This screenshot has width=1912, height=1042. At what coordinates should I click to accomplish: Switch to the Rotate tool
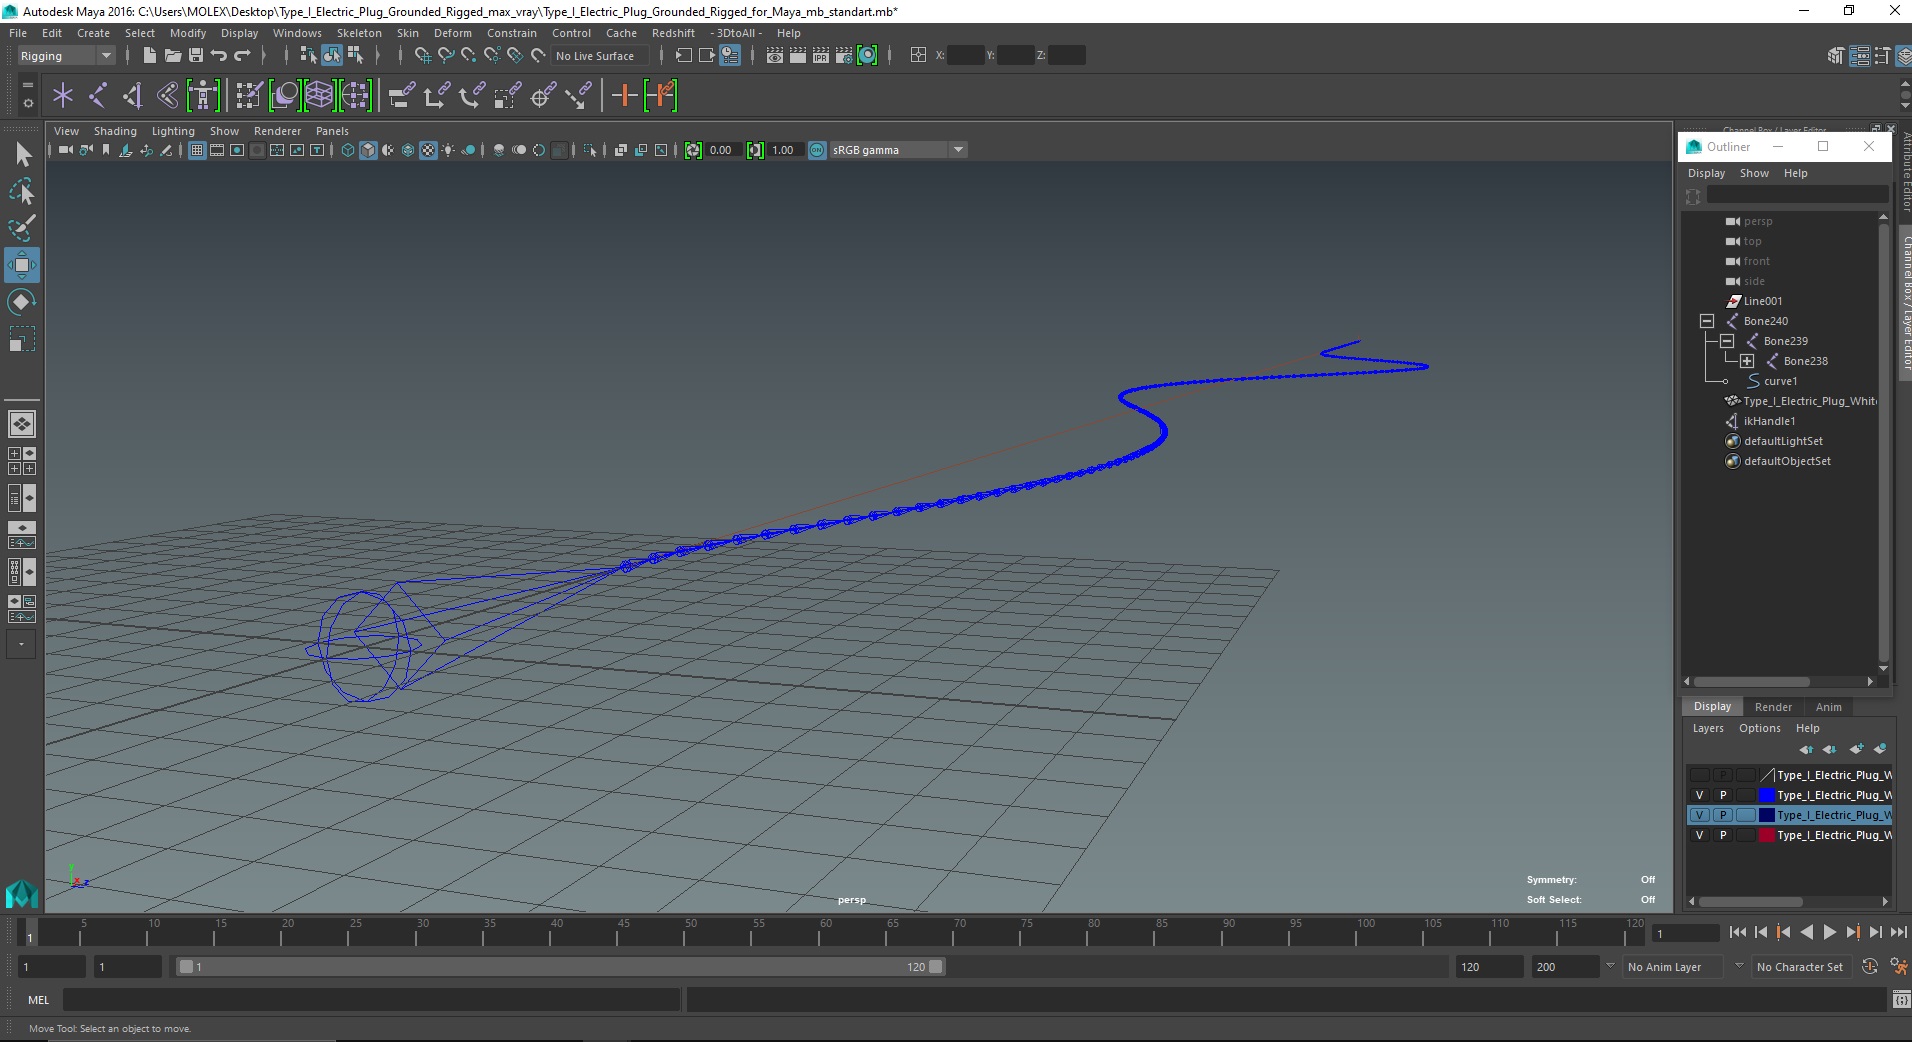22,302
